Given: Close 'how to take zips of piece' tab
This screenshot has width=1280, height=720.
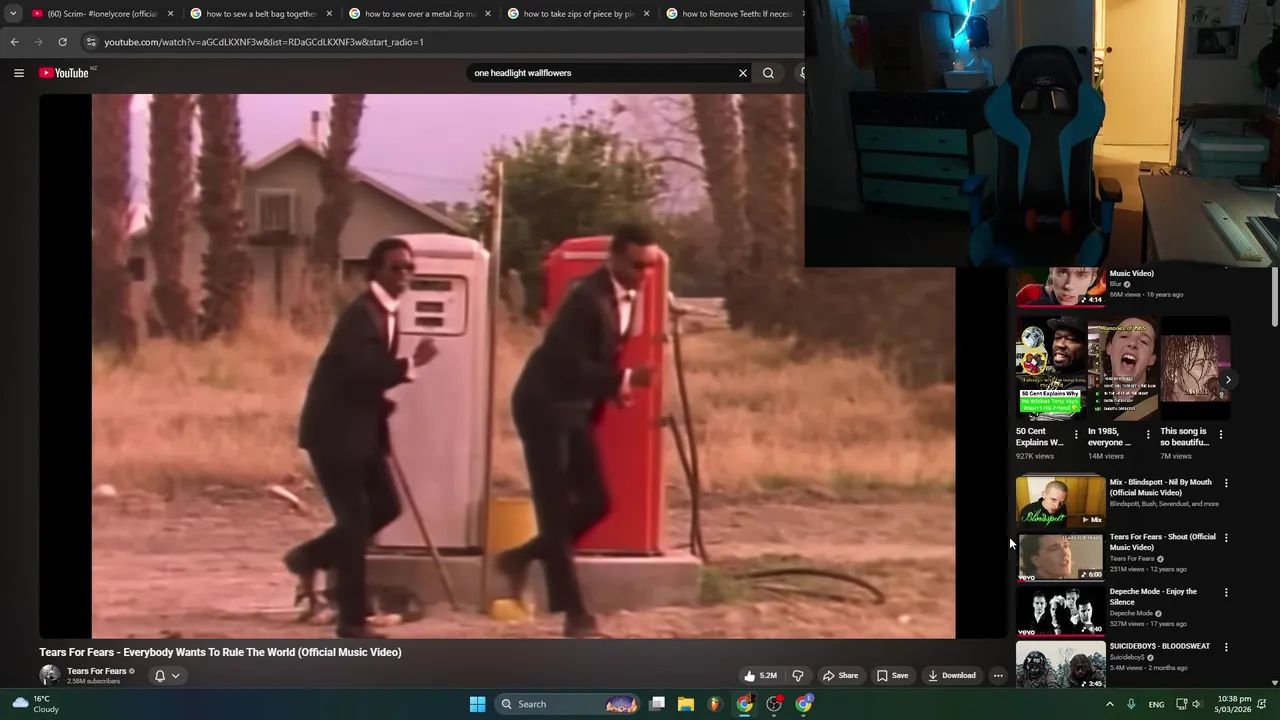Looking at the screenshot, I should (x=646, y=14).
